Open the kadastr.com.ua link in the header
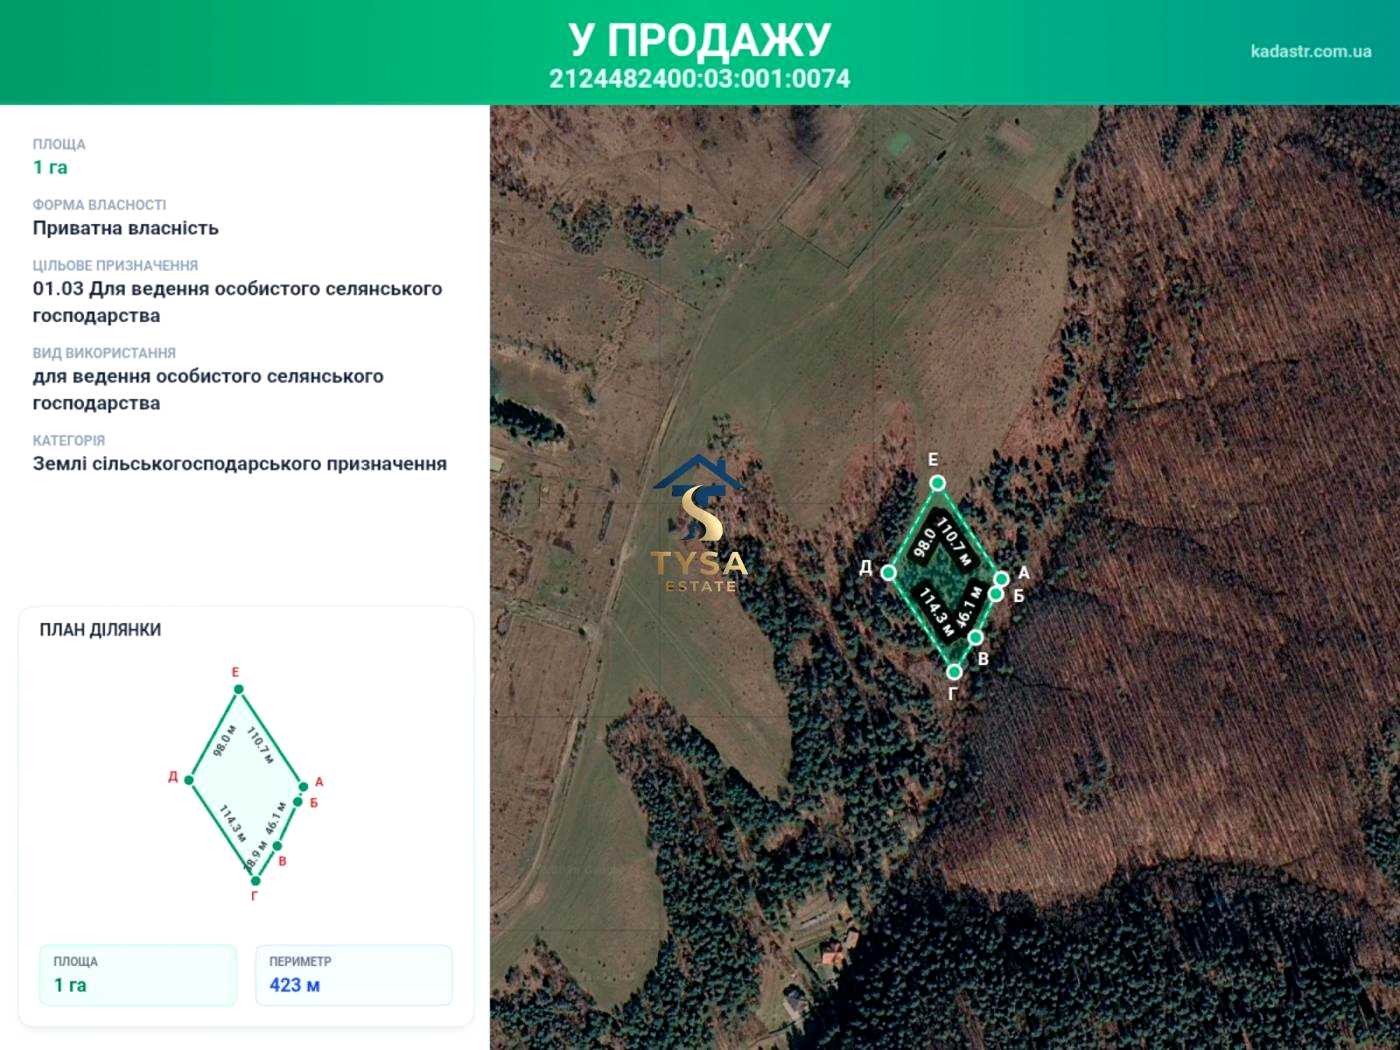 click(1310, 51)
